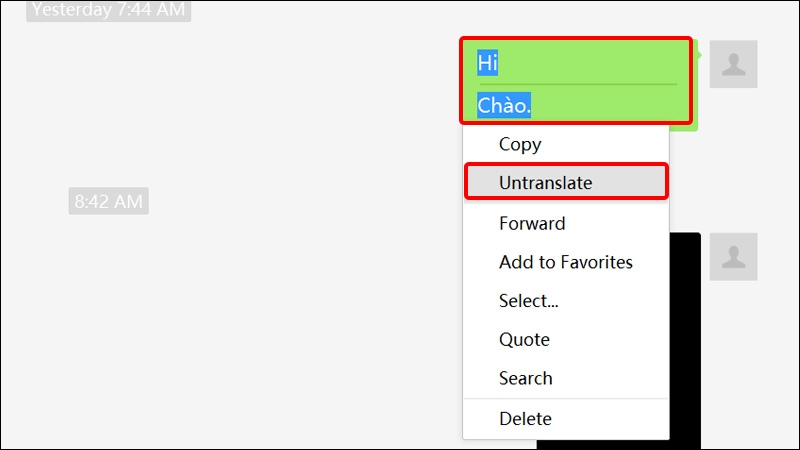Pick Search from the context menu
The image size is (800, 450).
click(x=526, y=378)
